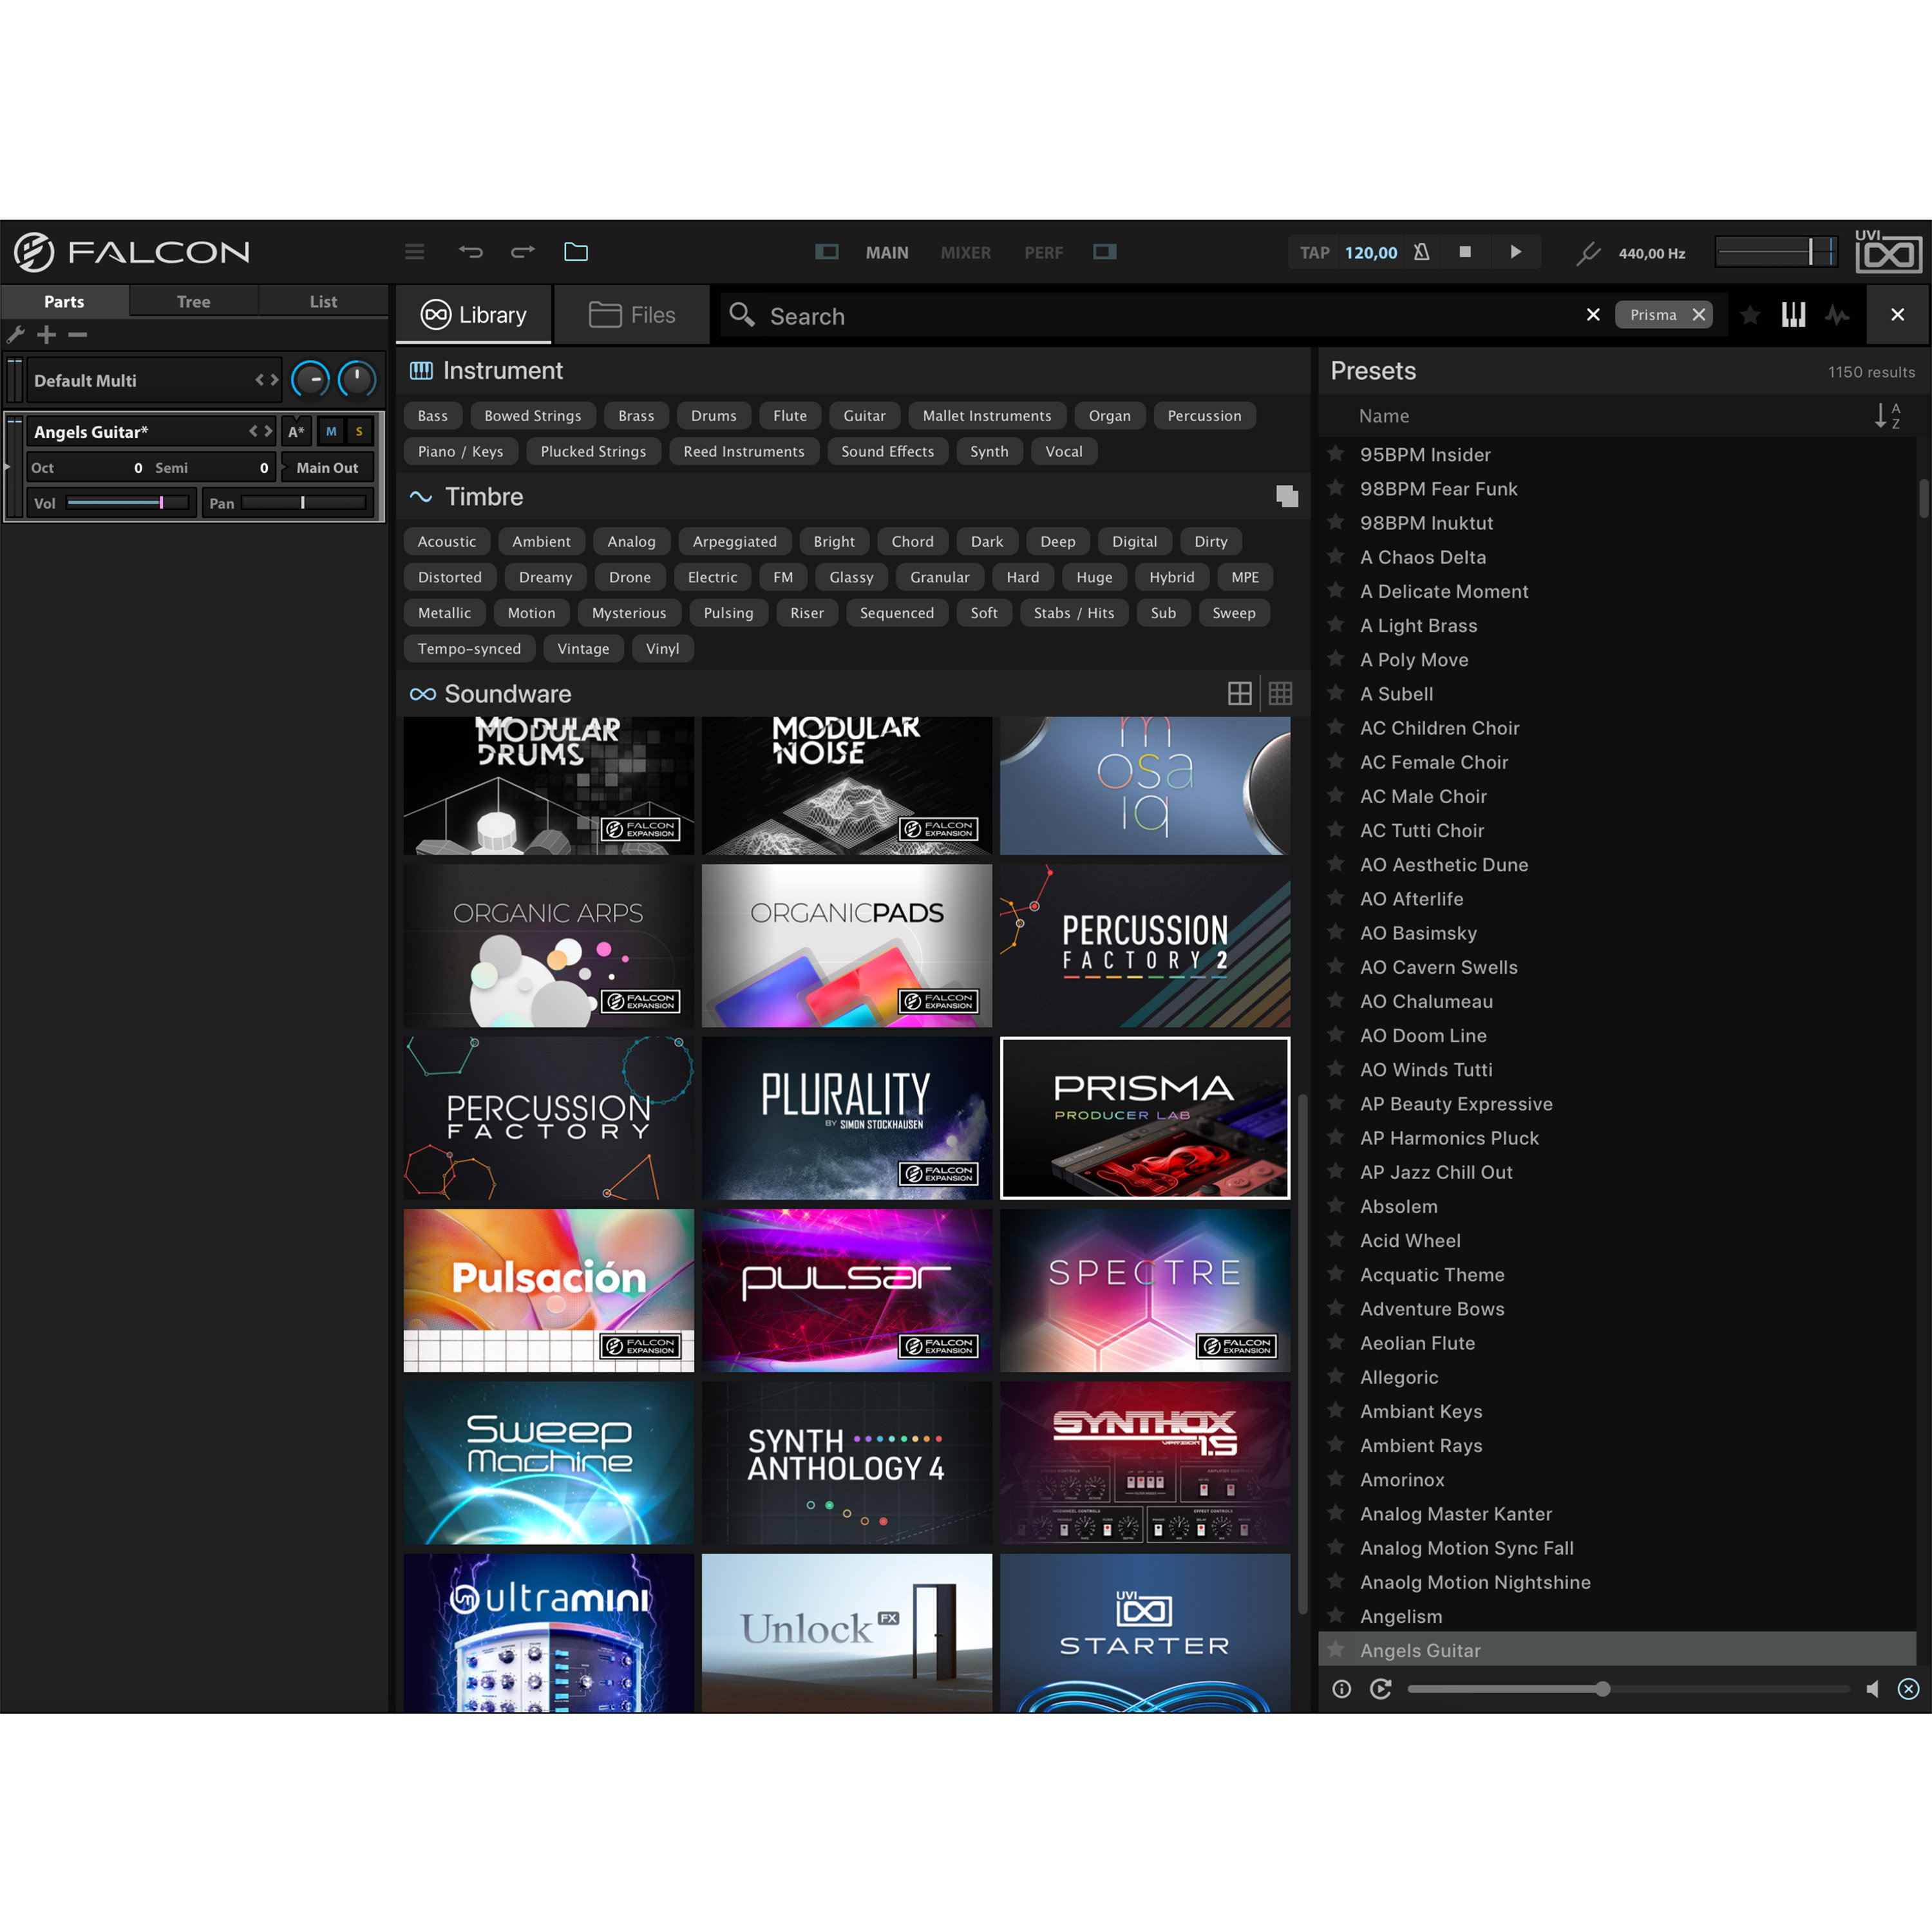
Task: Toggle the preview autoplay loop icon
Action: tap(1381, 1689)
